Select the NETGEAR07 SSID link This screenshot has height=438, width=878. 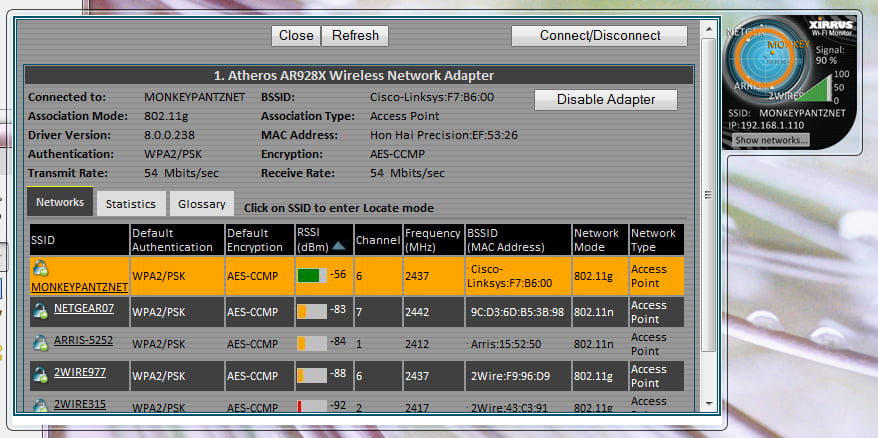point(84,307)
